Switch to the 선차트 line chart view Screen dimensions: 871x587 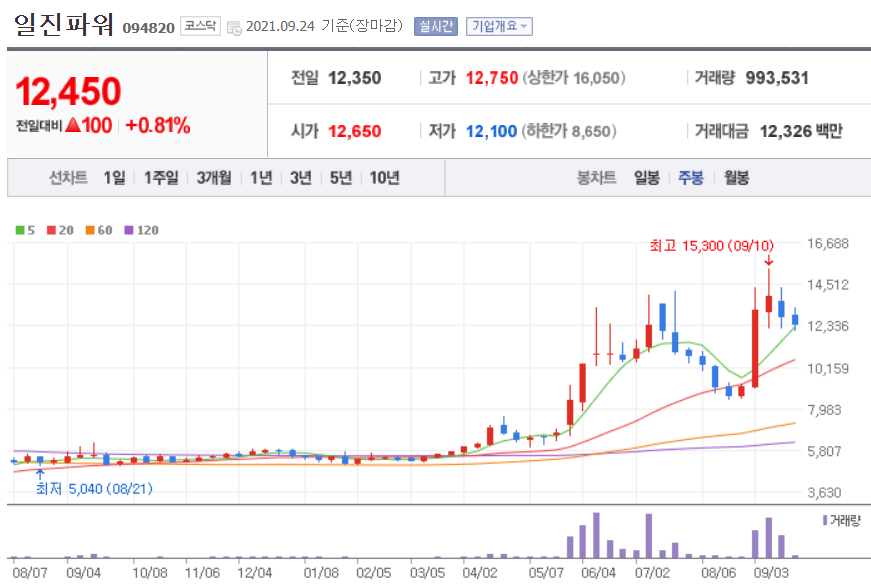coord(68,177)
